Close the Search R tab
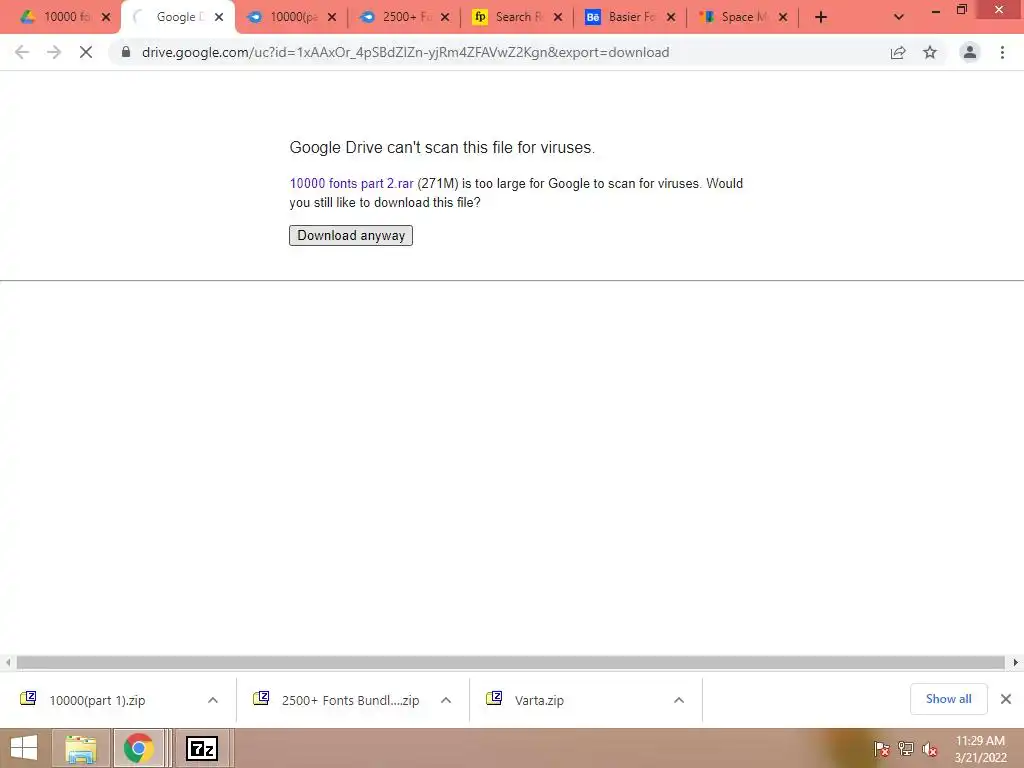This screenshot has height=768, width=1024. pyautogui.click(x=558, y=17)
